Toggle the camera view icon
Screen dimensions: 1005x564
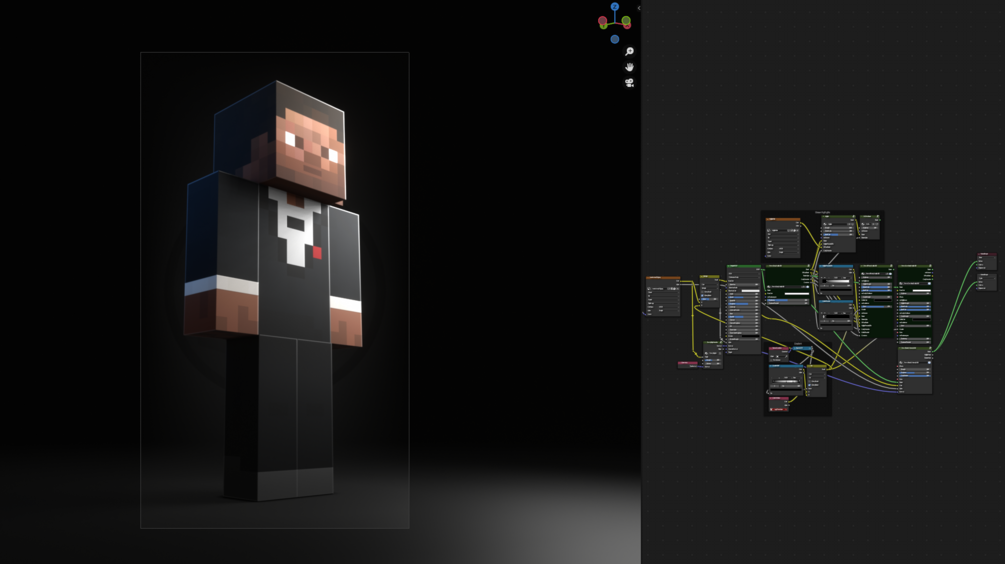click(x=629, y=83)
